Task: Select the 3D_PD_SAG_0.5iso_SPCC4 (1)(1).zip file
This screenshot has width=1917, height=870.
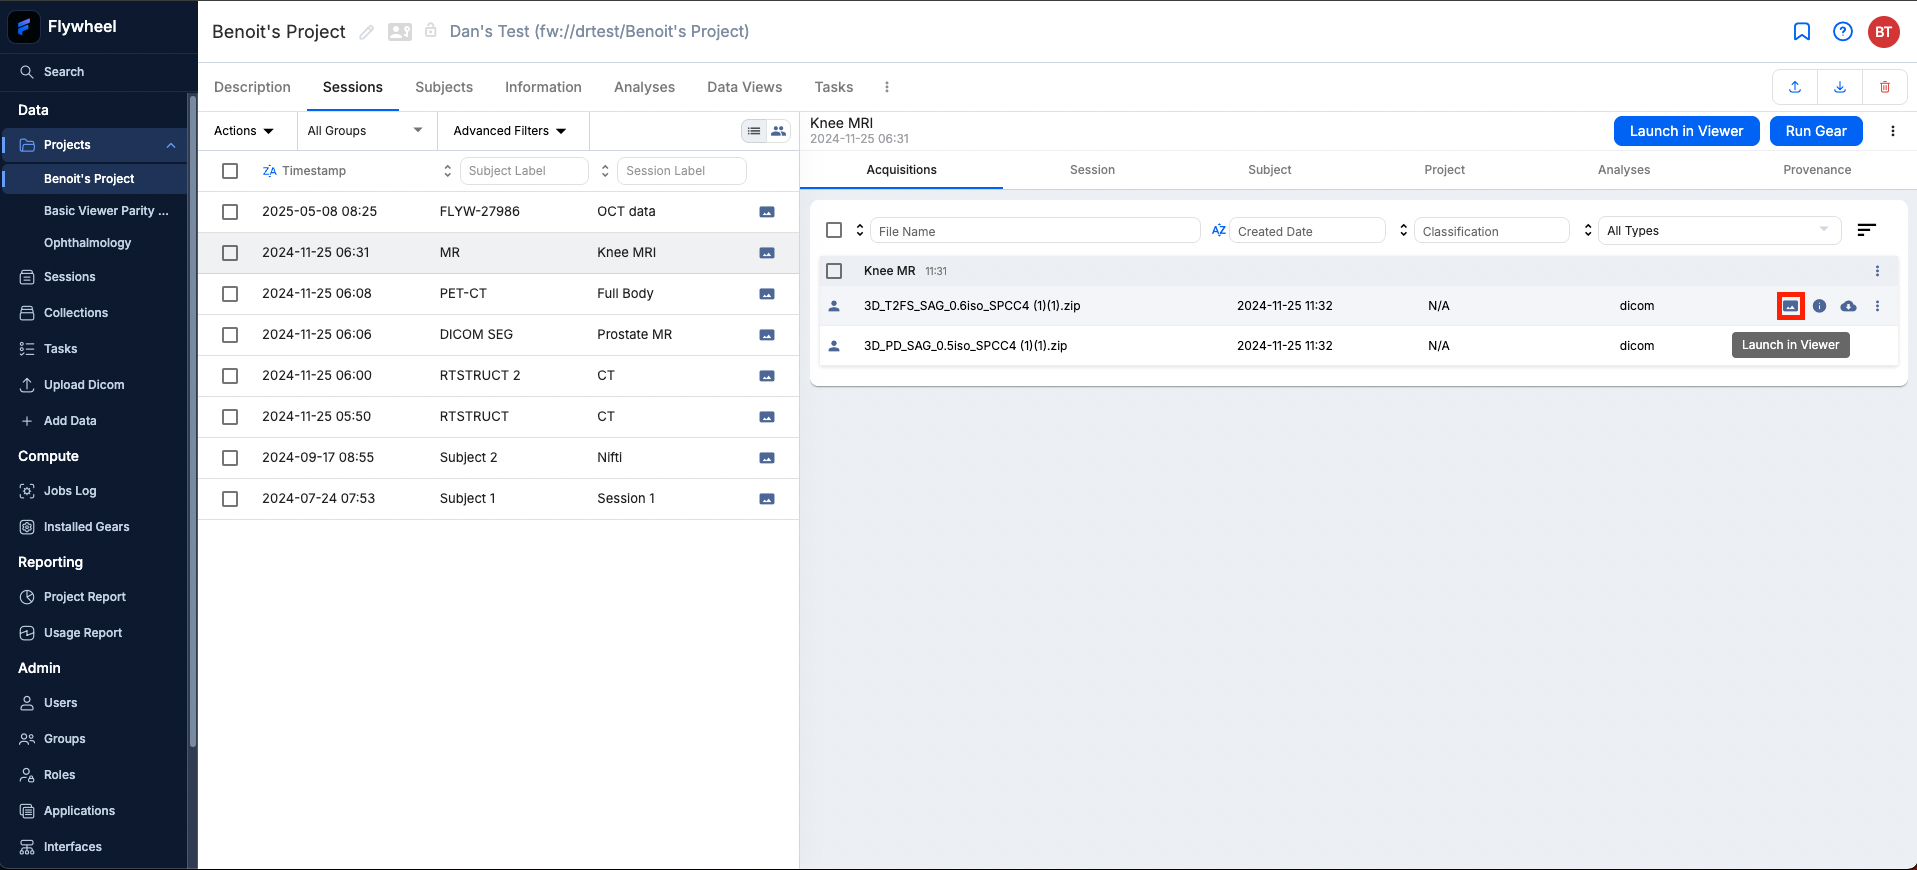Action: point(965,346)
